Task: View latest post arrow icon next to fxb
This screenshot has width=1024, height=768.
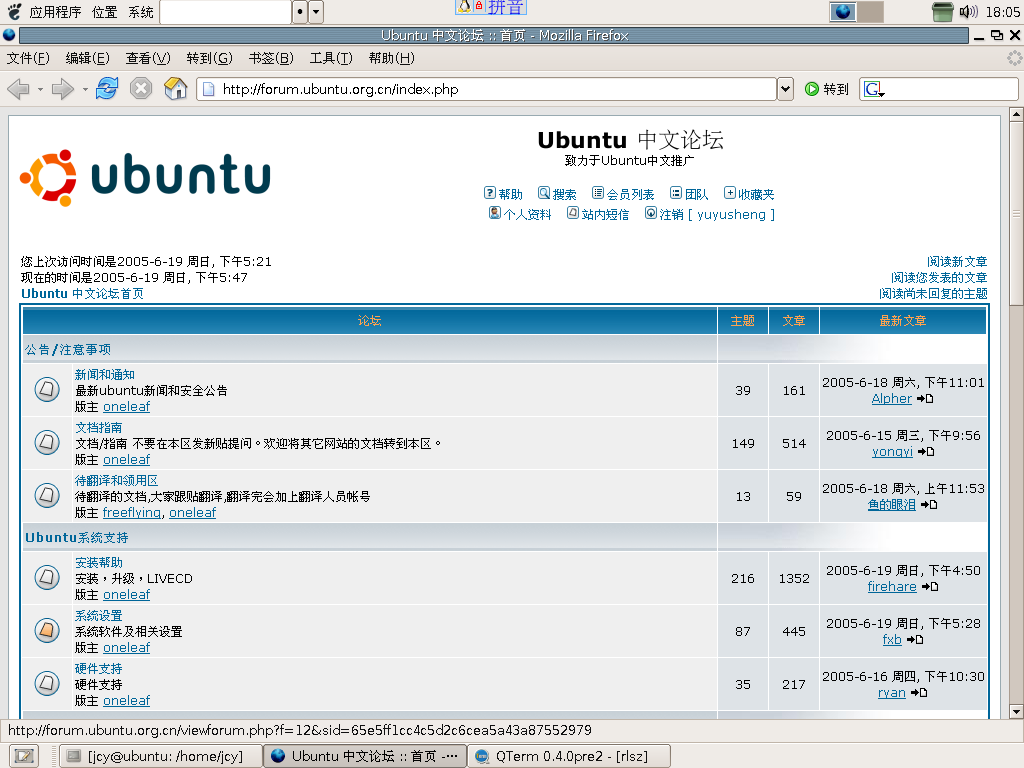Action: pyautogui.click(x=915, y=639)
